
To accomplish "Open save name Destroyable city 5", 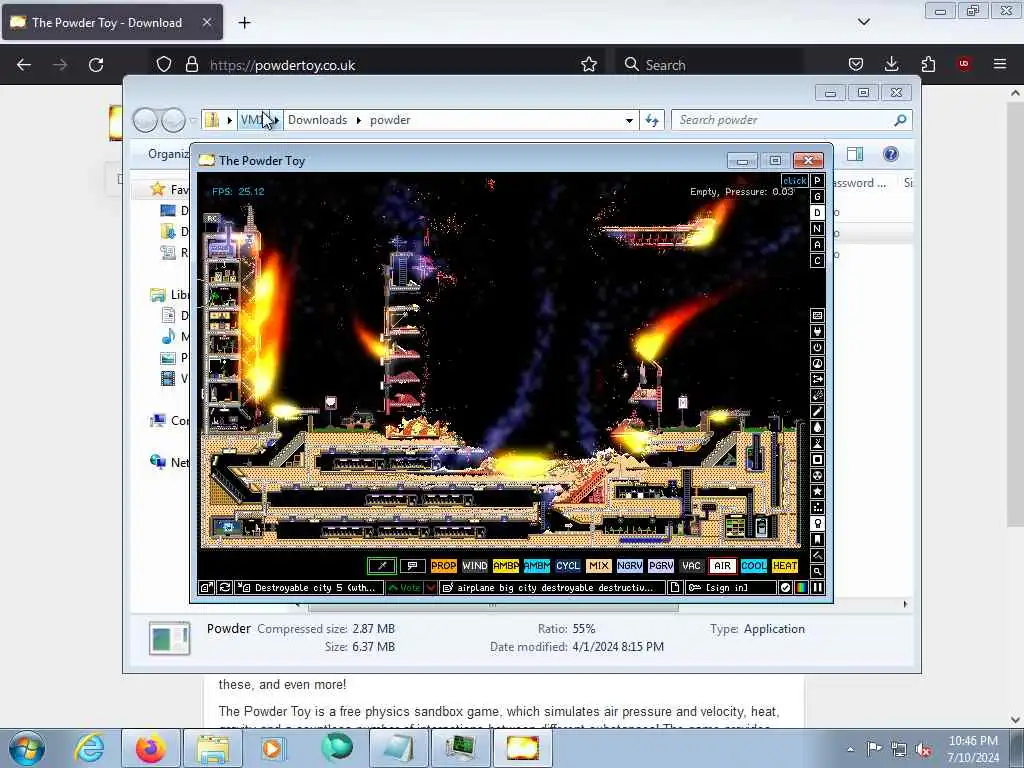I will pyautogui.click(x=310, y=588).
